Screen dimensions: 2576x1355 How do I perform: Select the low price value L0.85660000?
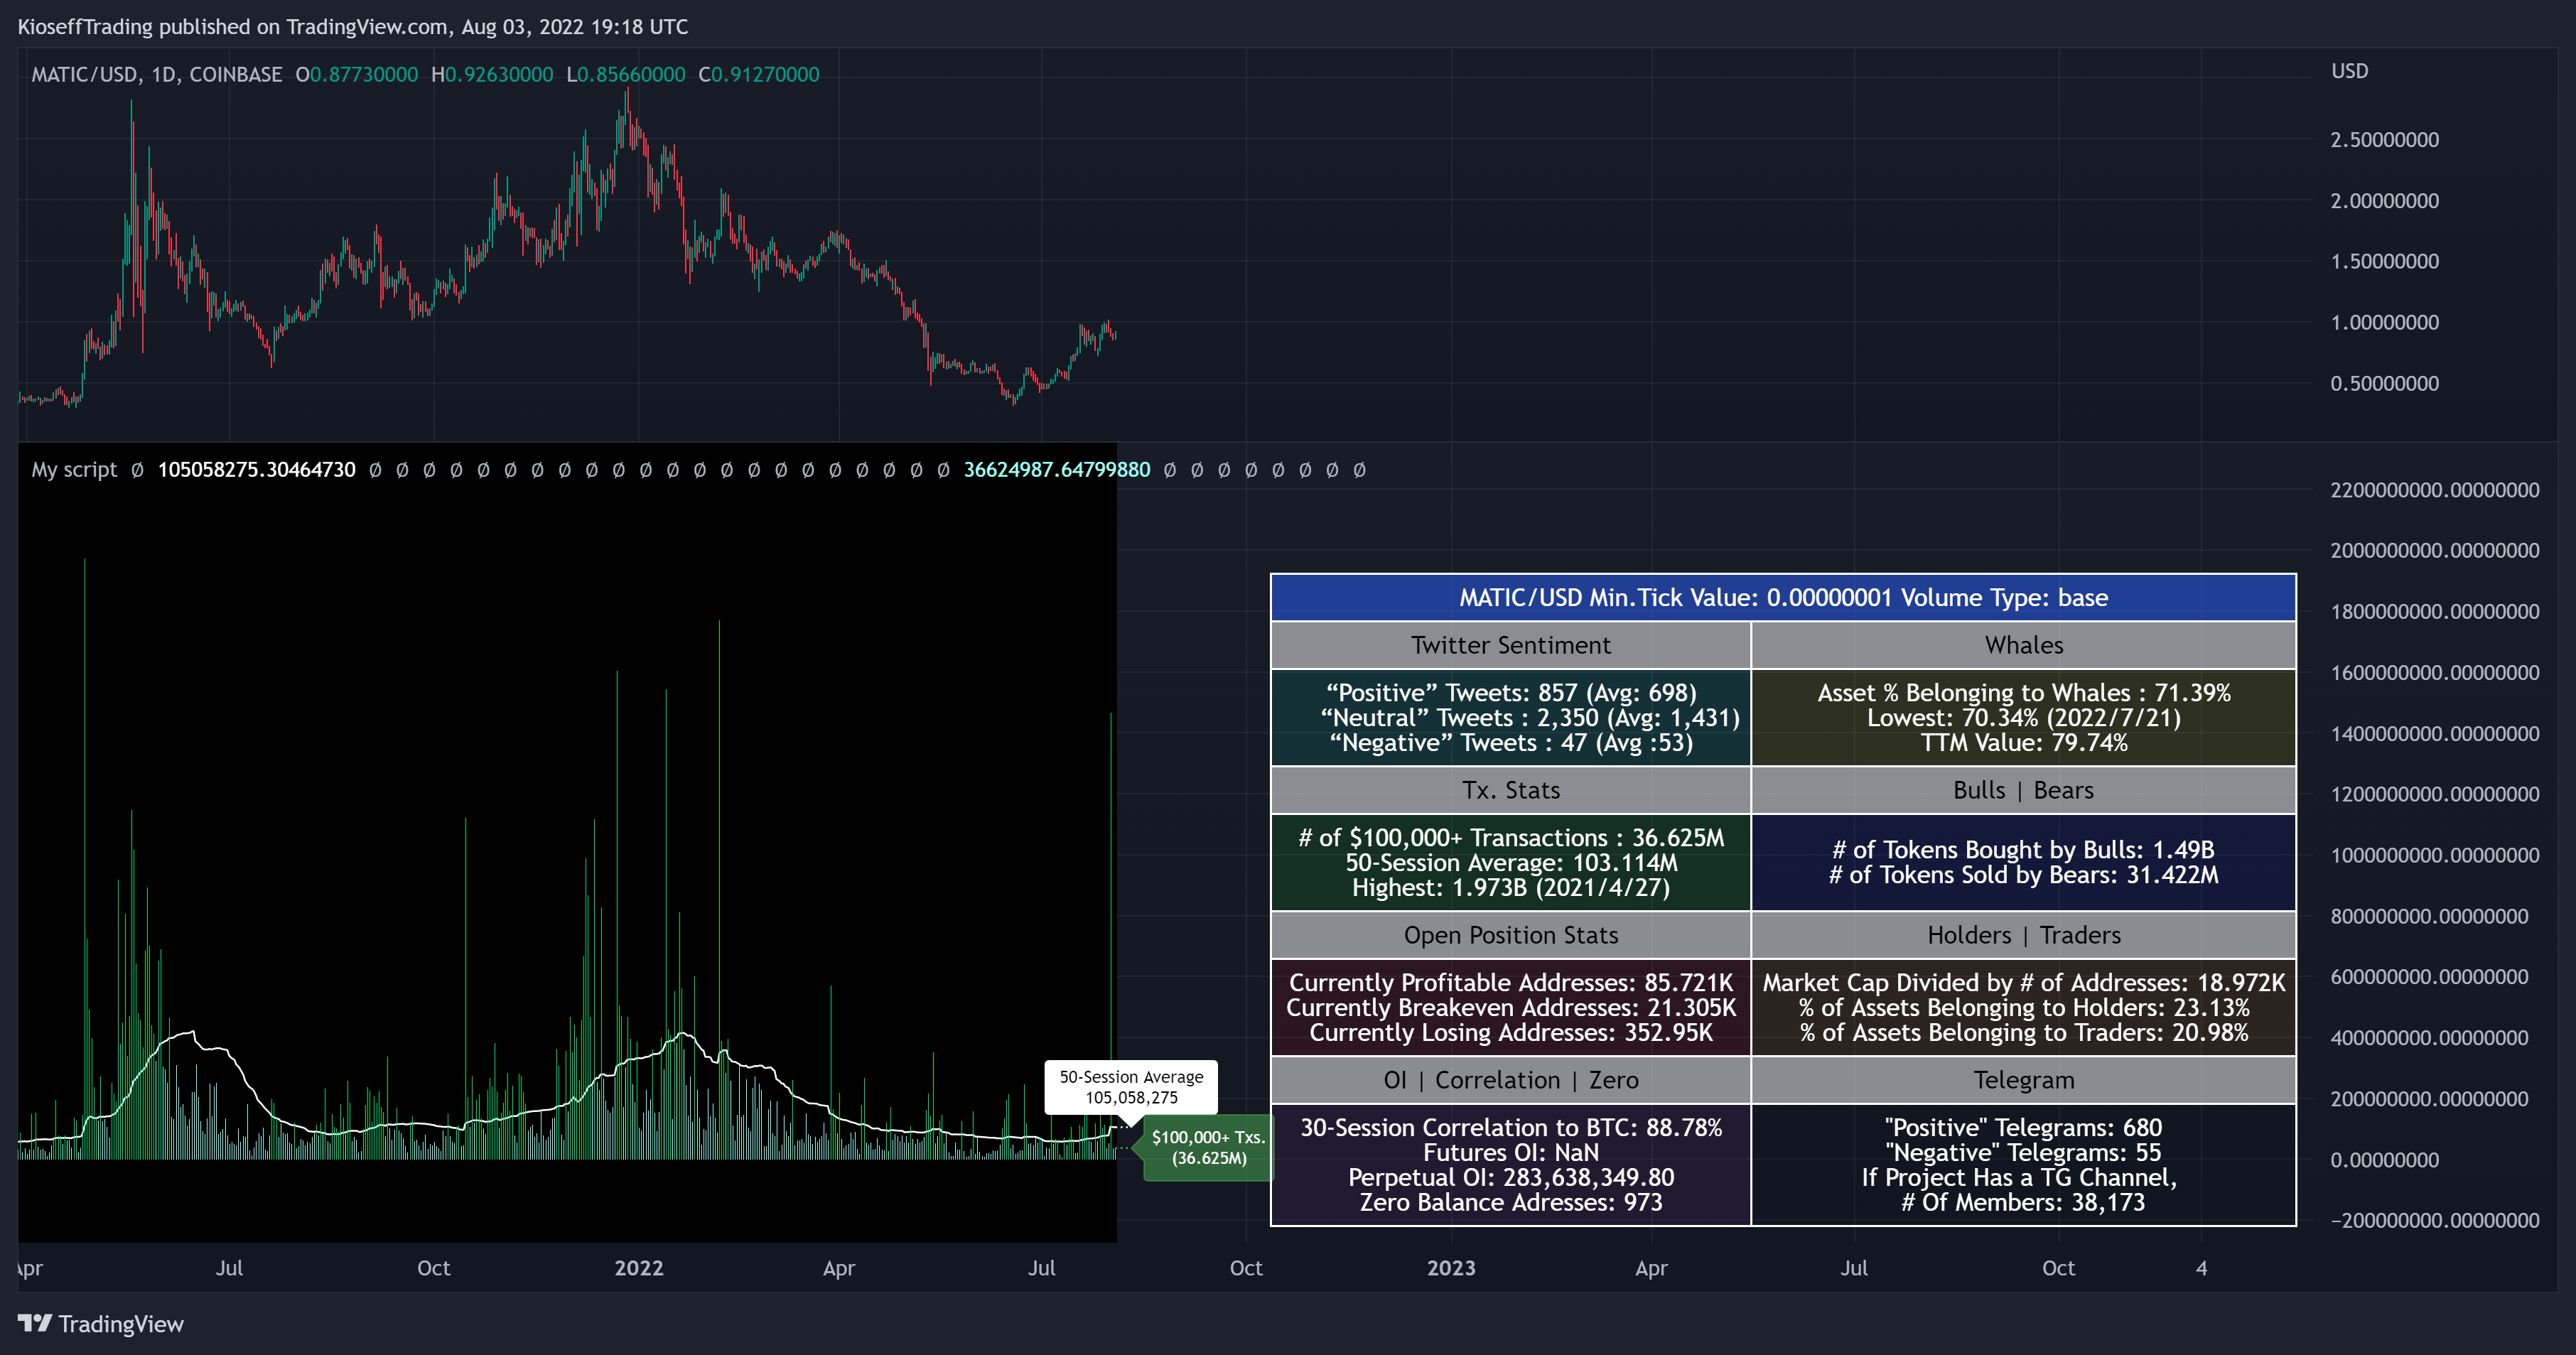point(626,75)
